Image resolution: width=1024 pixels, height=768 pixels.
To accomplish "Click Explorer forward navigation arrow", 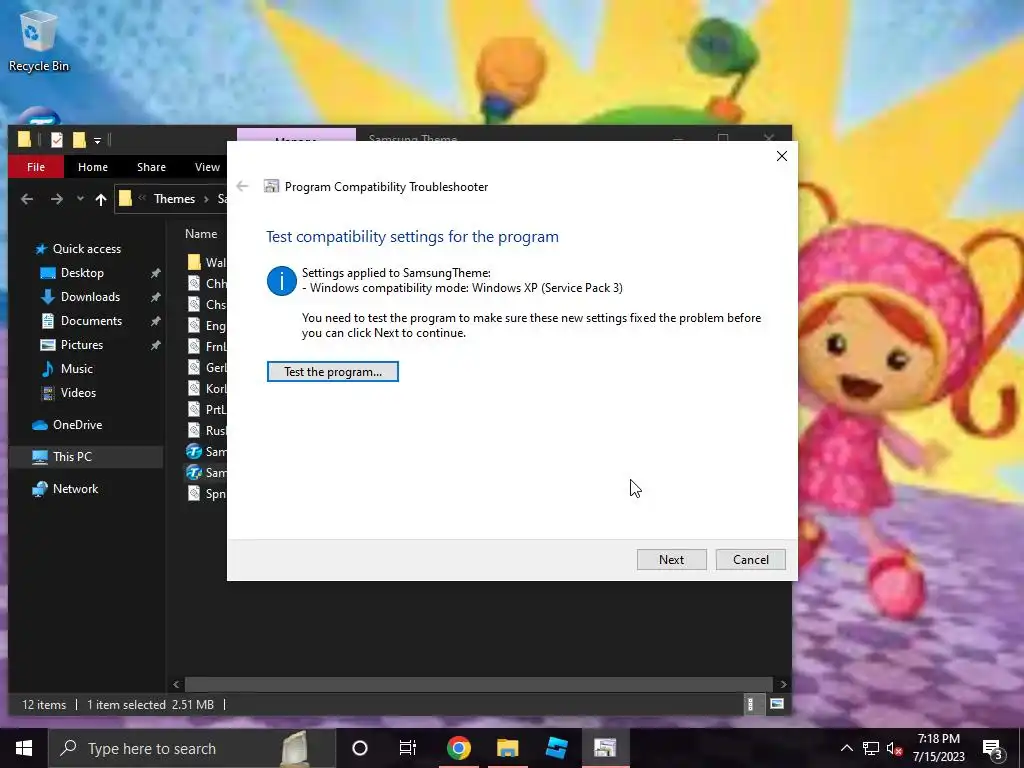I will [57, 199].
